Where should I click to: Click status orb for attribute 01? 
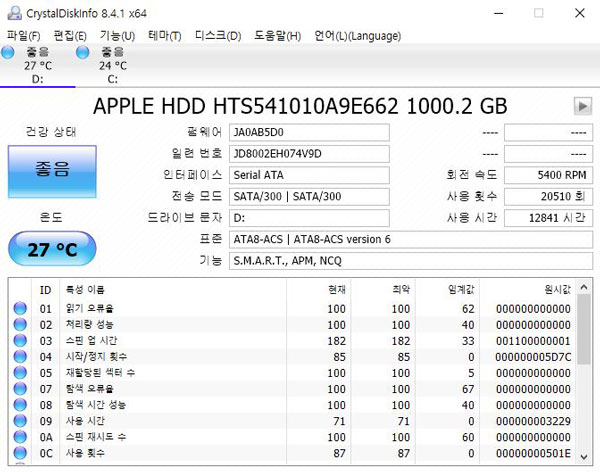(x=20, y=309)
